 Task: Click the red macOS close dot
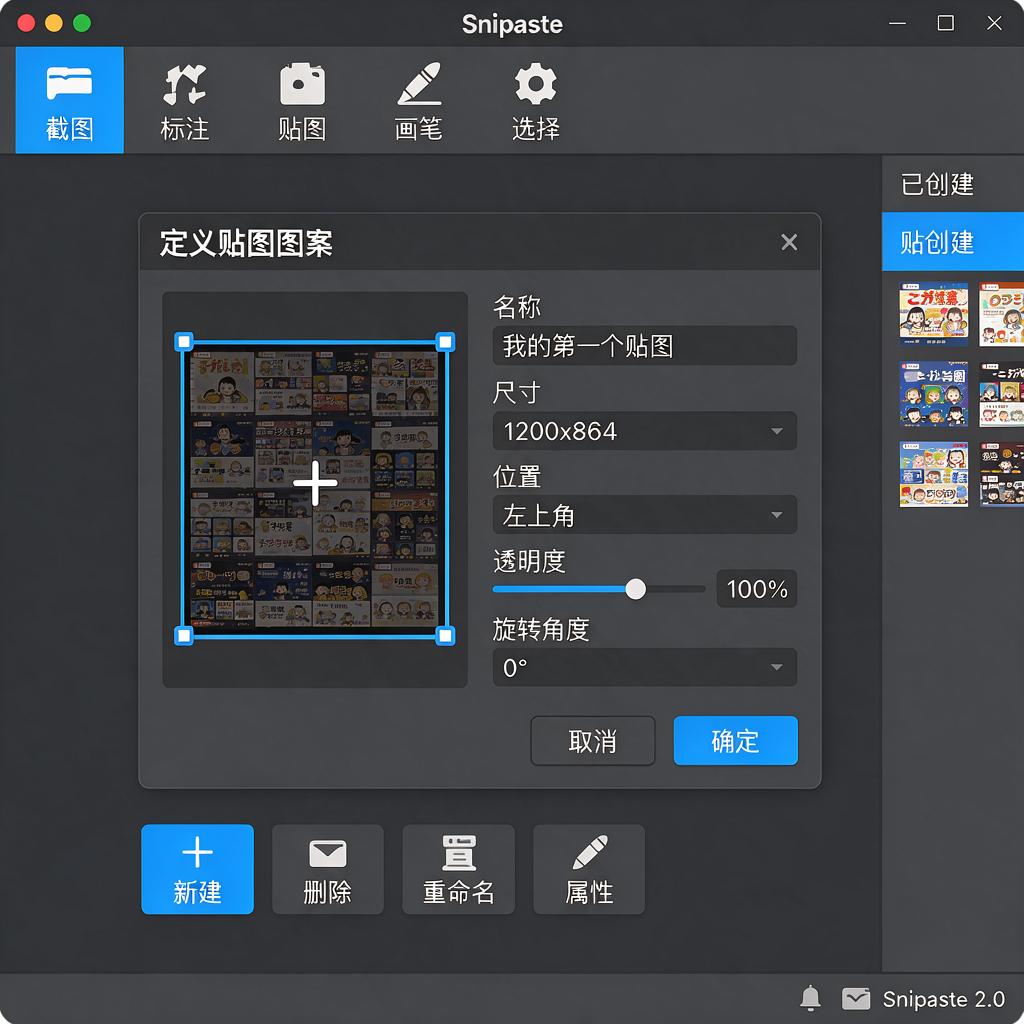click(x=26, y=24)
